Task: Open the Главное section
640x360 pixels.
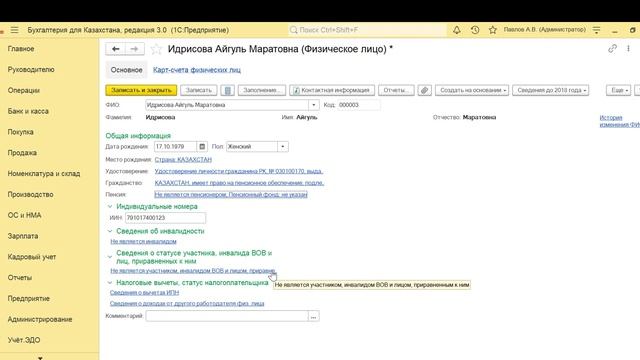Action: tap(21, 49)
